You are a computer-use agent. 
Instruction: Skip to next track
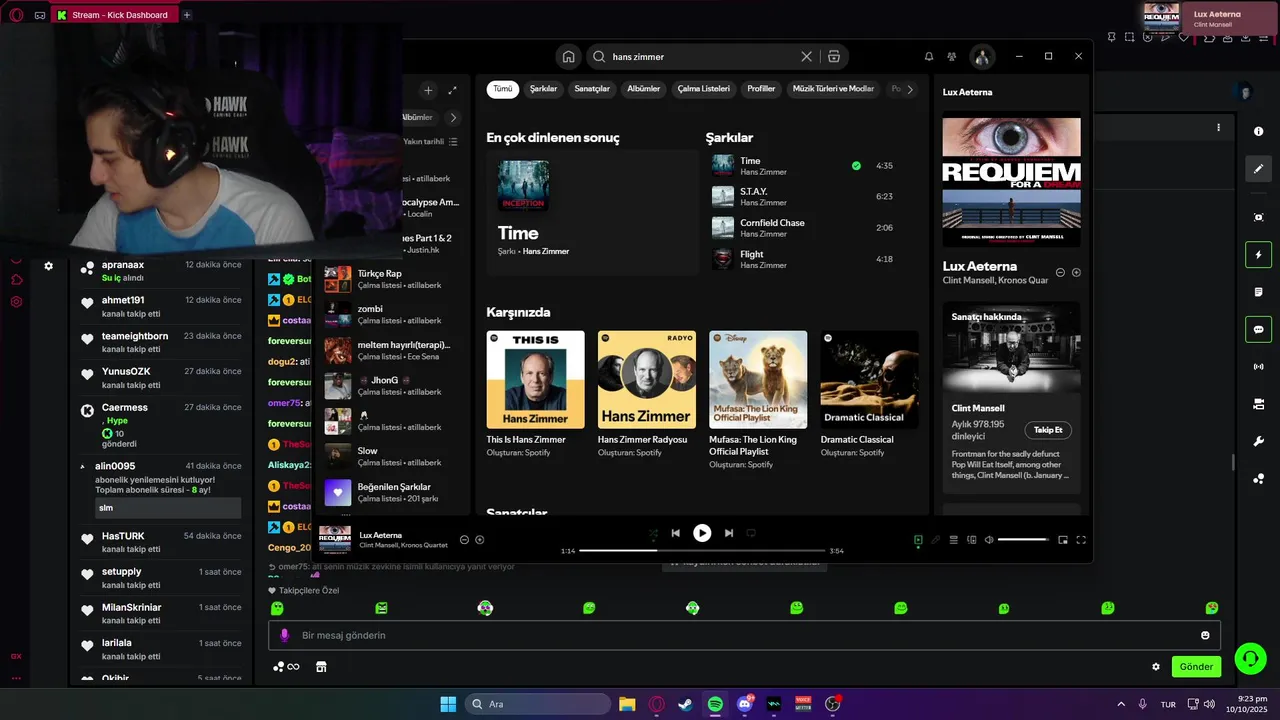729,534
